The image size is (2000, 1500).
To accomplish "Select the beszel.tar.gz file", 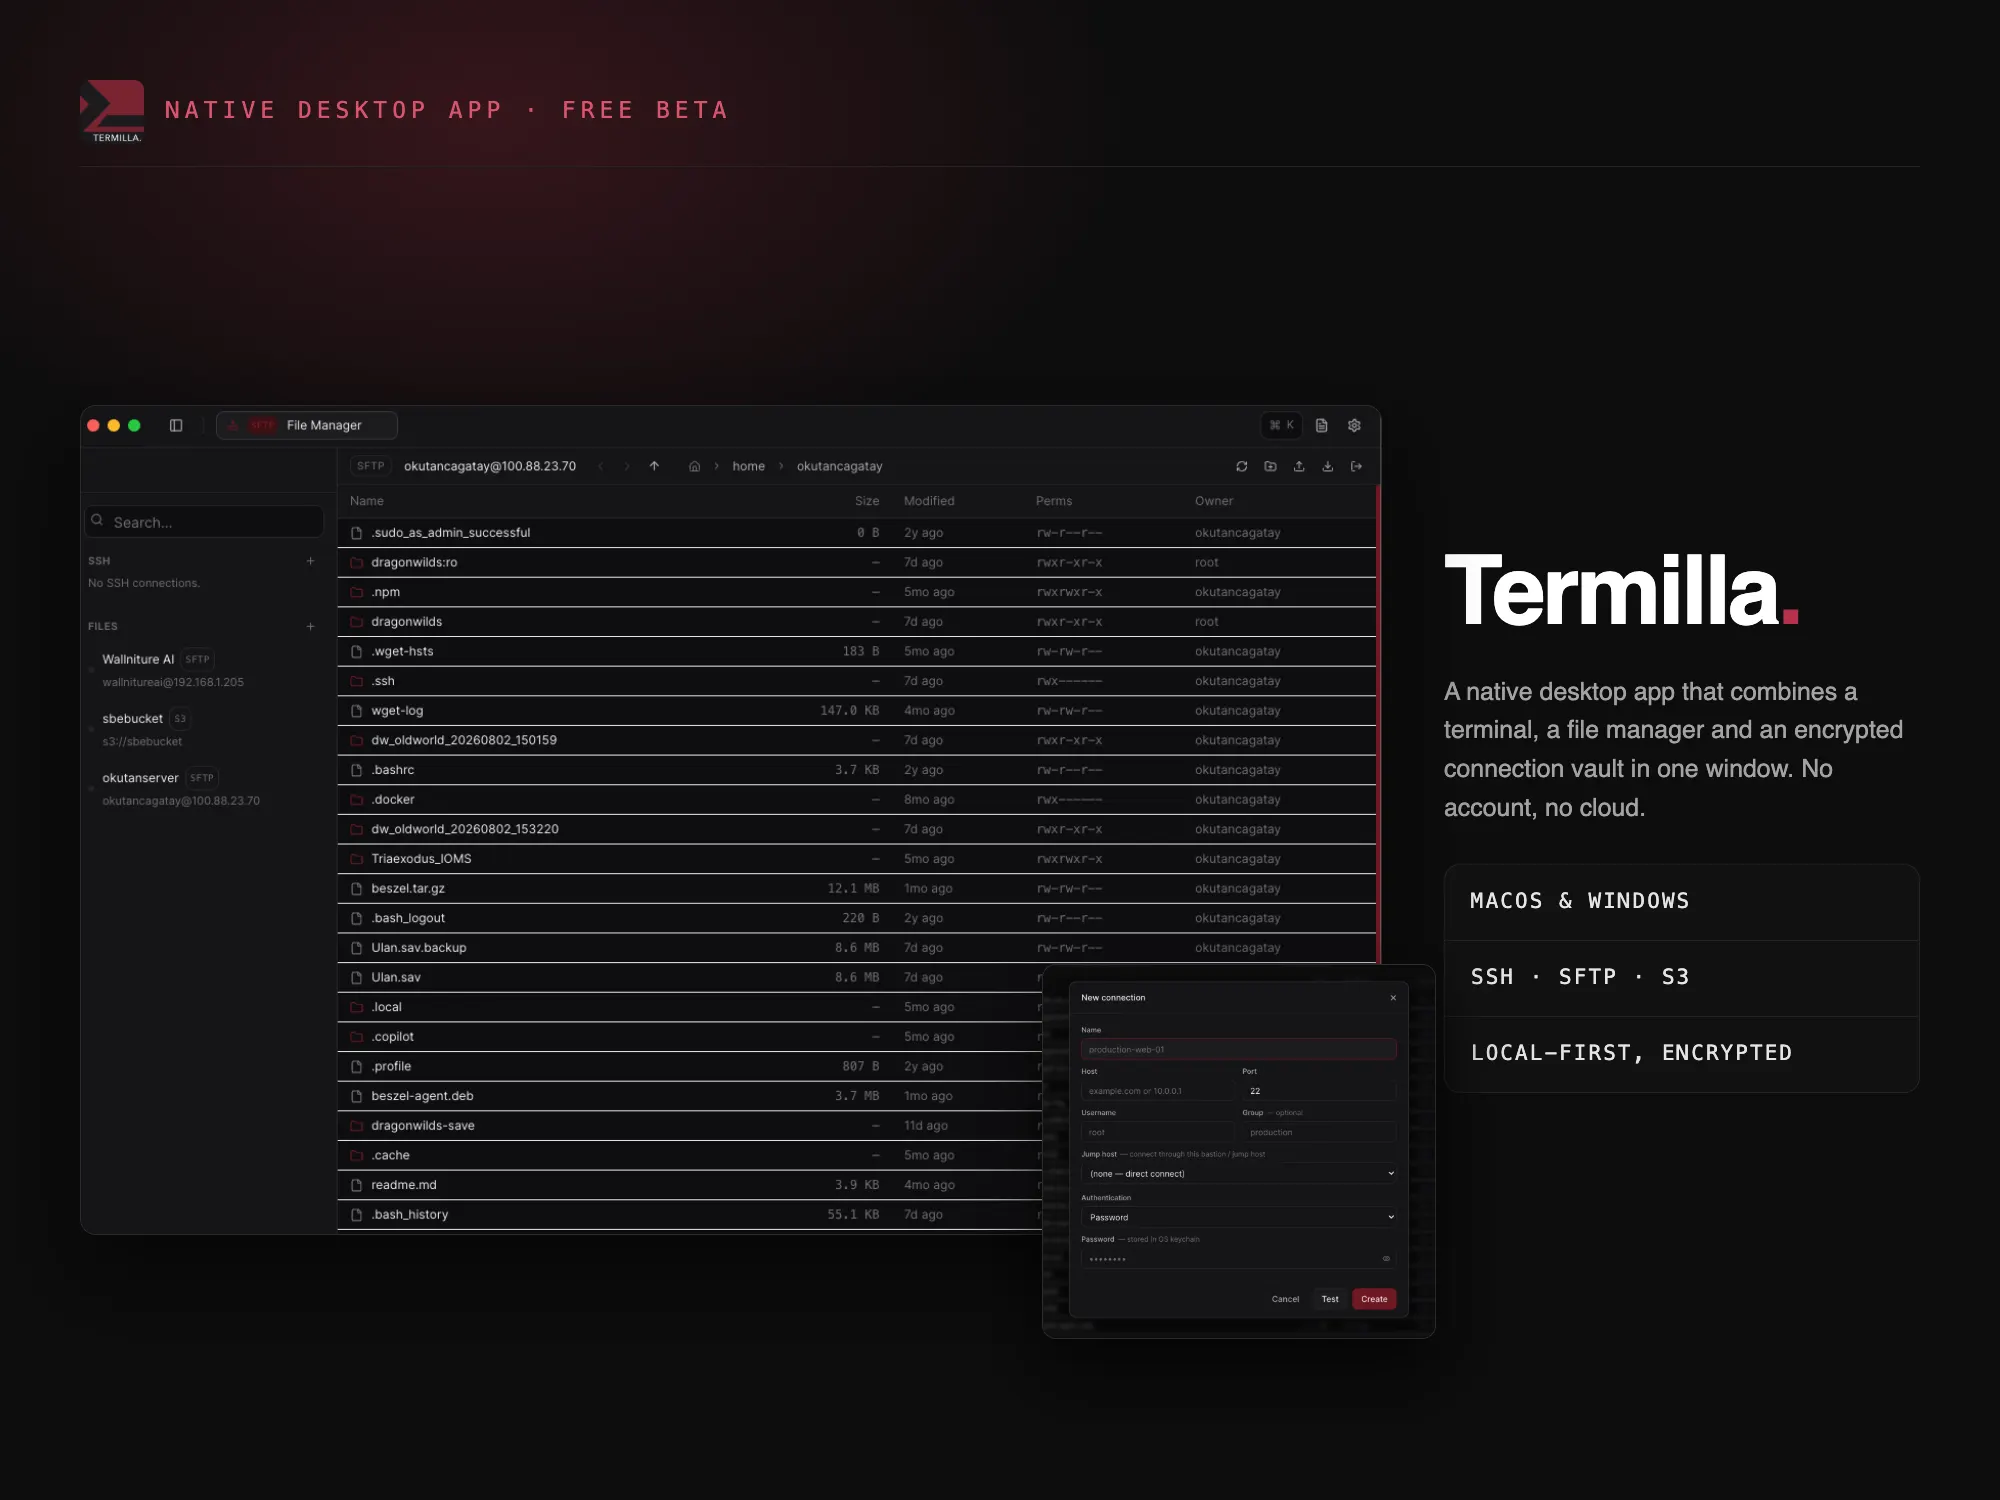I will click(857, 888).
